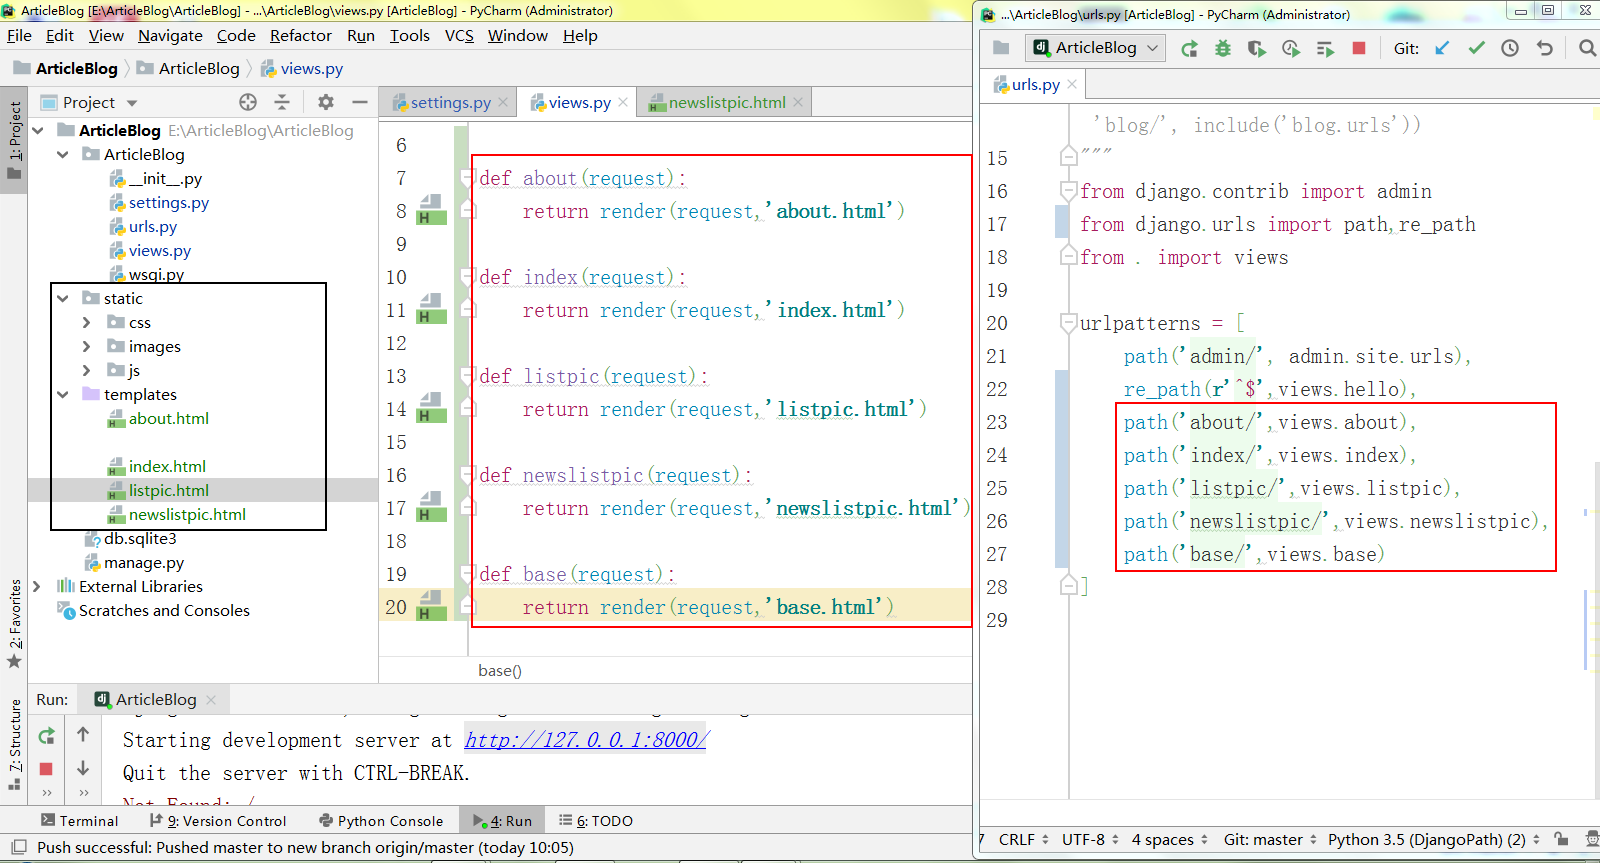Open the Refactor menu
The height and width of the screenshot is (863, 1600).
[301, 36]
